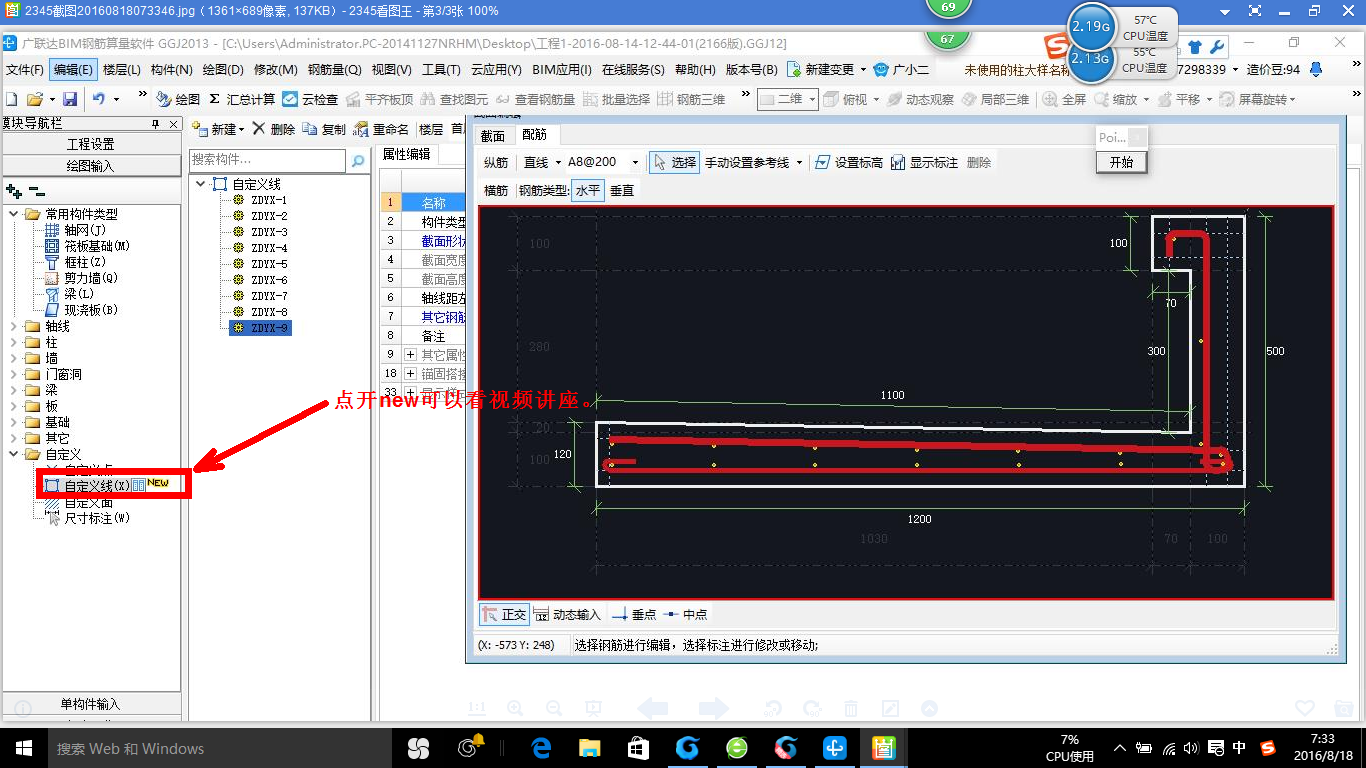
Task: Run 汇总计算 summary calculation
Action: click(242, 99)
